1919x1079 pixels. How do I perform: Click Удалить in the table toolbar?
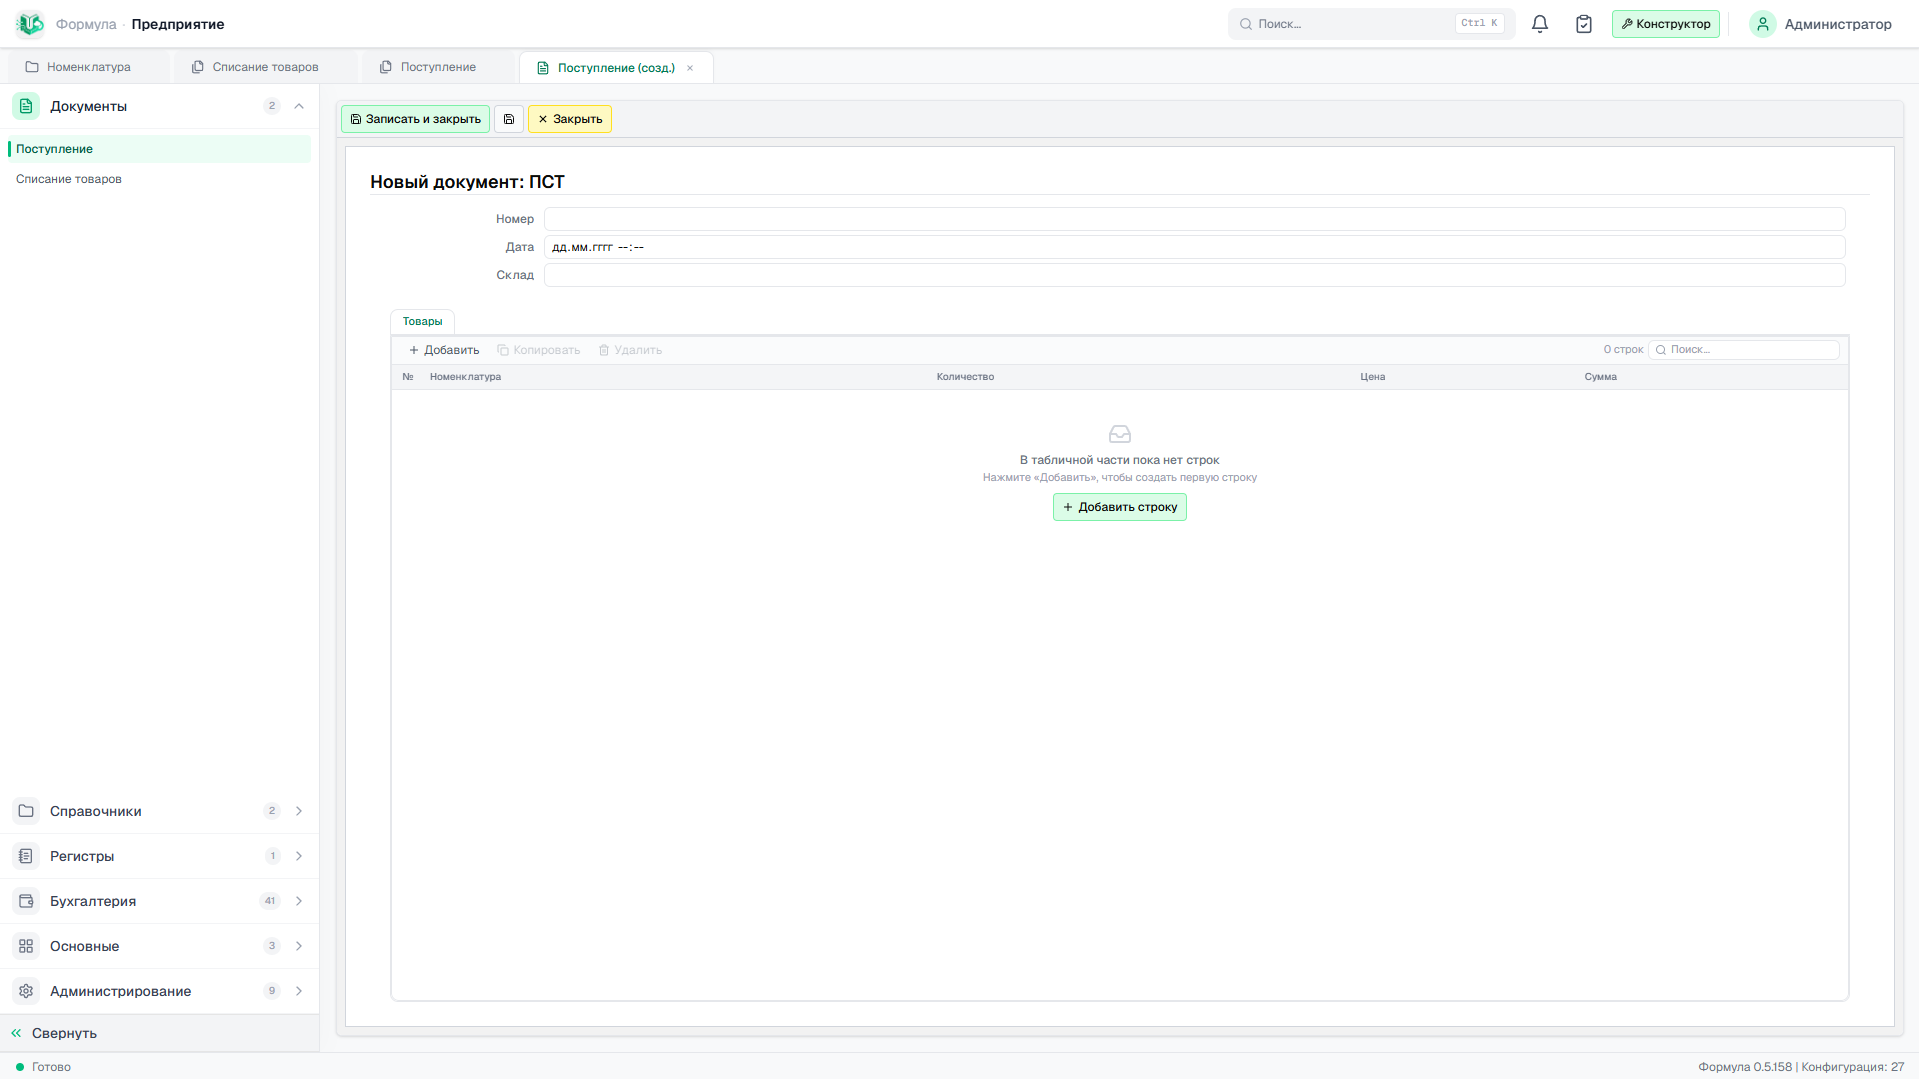[x=631, y=350]
